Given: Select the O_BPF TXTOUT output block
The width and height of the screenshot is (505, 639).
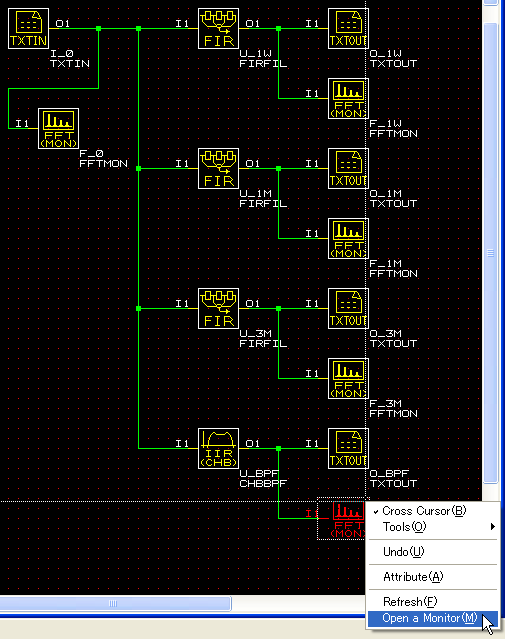Looking at the screenshot, I should 348,448.
